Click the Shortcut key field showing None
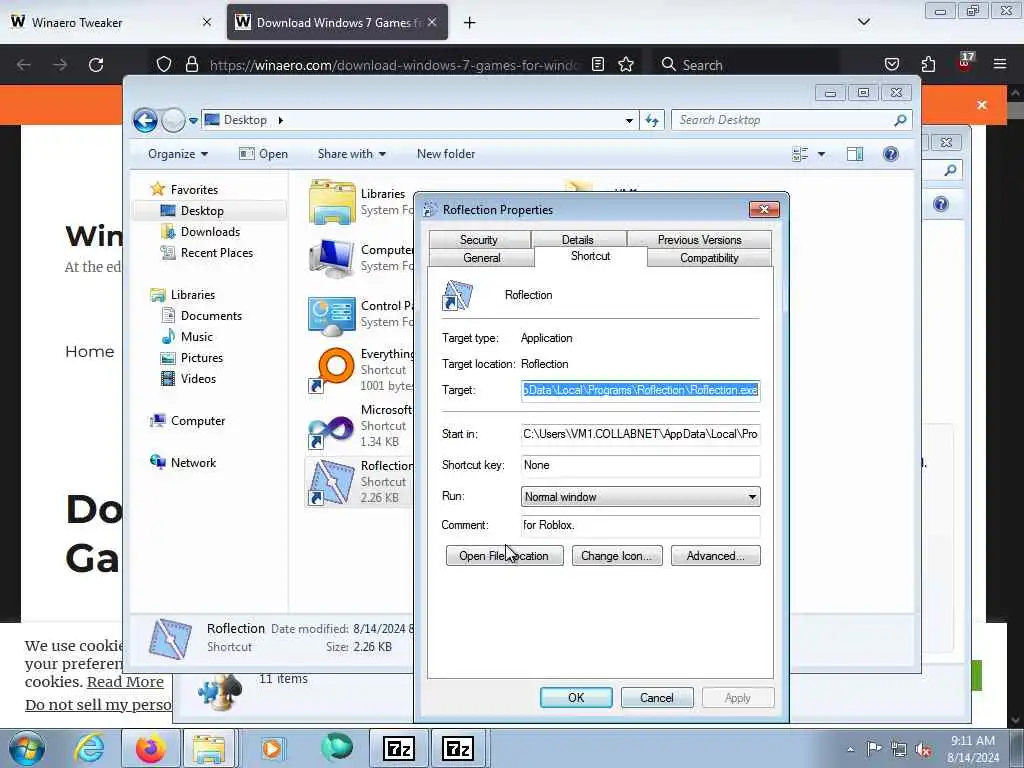The width and height of the screenshot is (1024, 768). pyautogui.click(x=641, y=466)
